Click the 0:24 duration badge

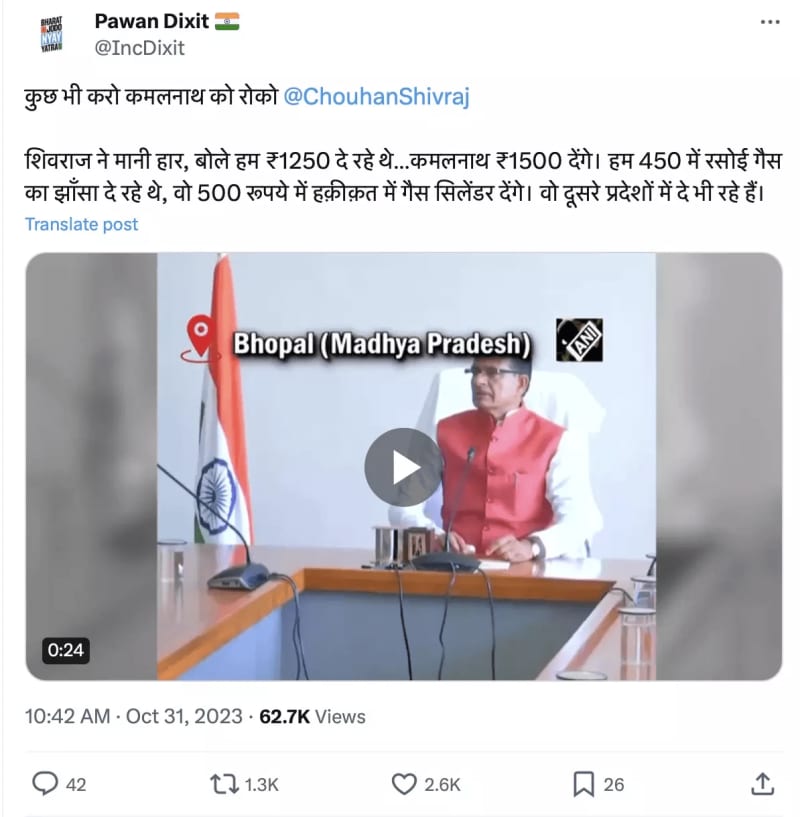click(66, 650)
